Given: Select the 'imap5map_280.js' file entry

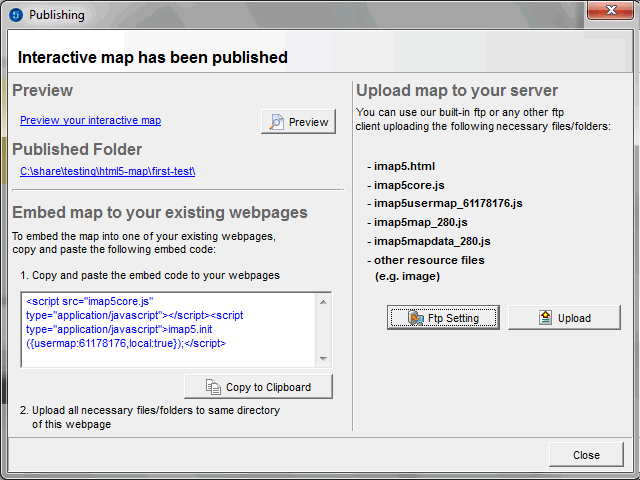Looking at the screenshot, I should point(417,222).
